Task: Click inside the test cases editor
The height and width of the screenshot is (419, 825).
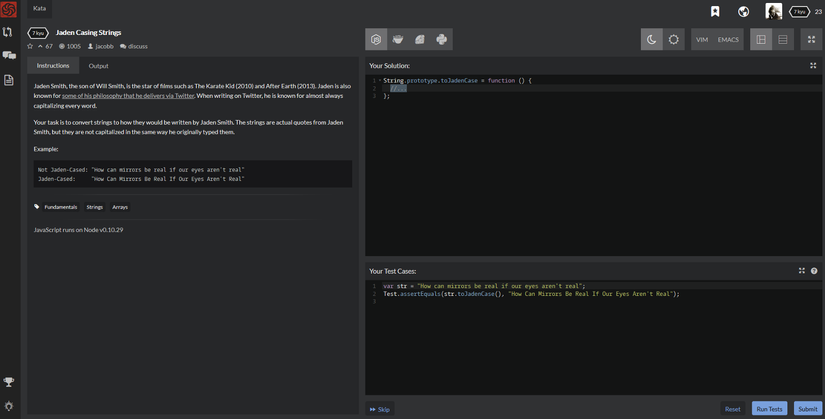Action: pos(590,340)
